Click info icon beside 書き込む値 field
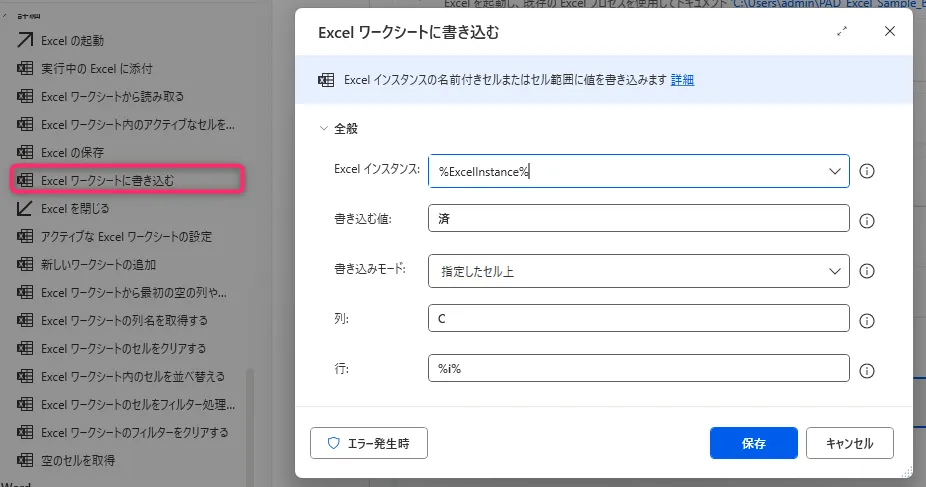 (867, 221)
